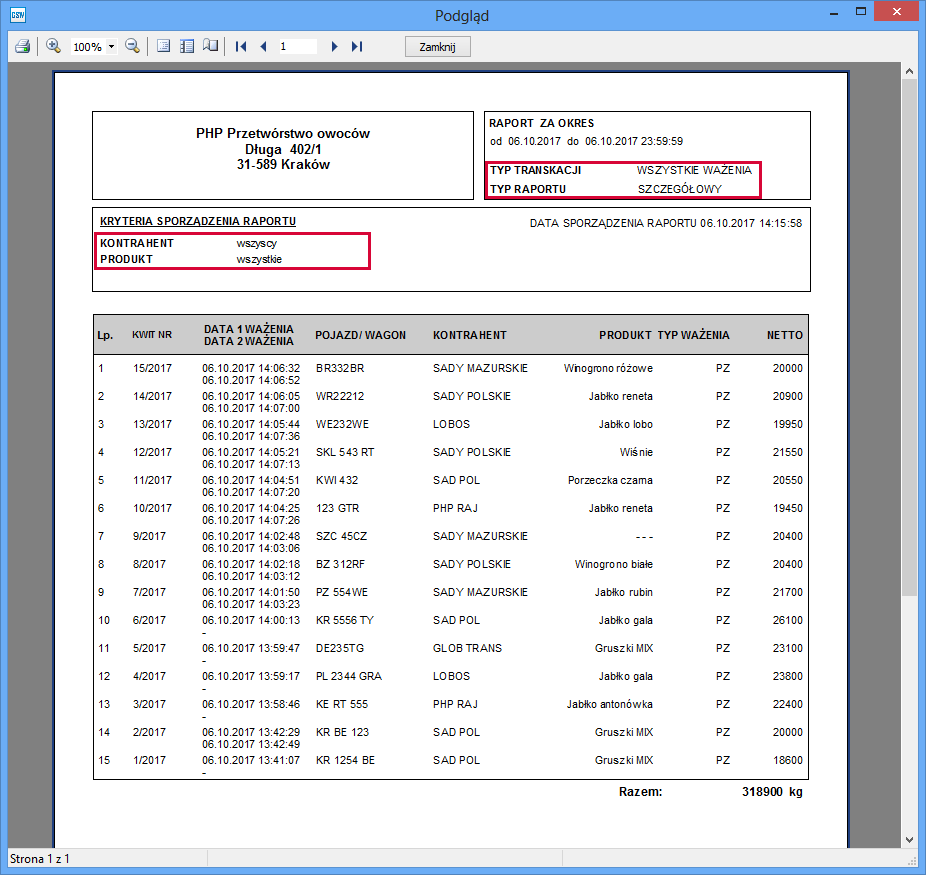Open the 100% zoom level dropdown
The height and width of the screenshot is (875, 926).
coord(111,47)
